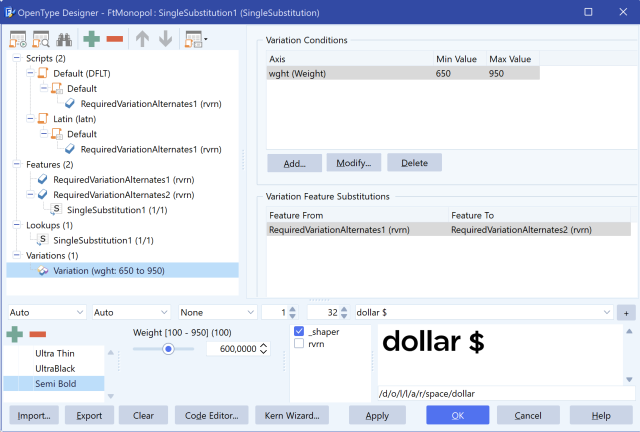Uncheck the _shaper checkbox
Image resolution: width=640 pixels, height=432 pixels.
299,330
